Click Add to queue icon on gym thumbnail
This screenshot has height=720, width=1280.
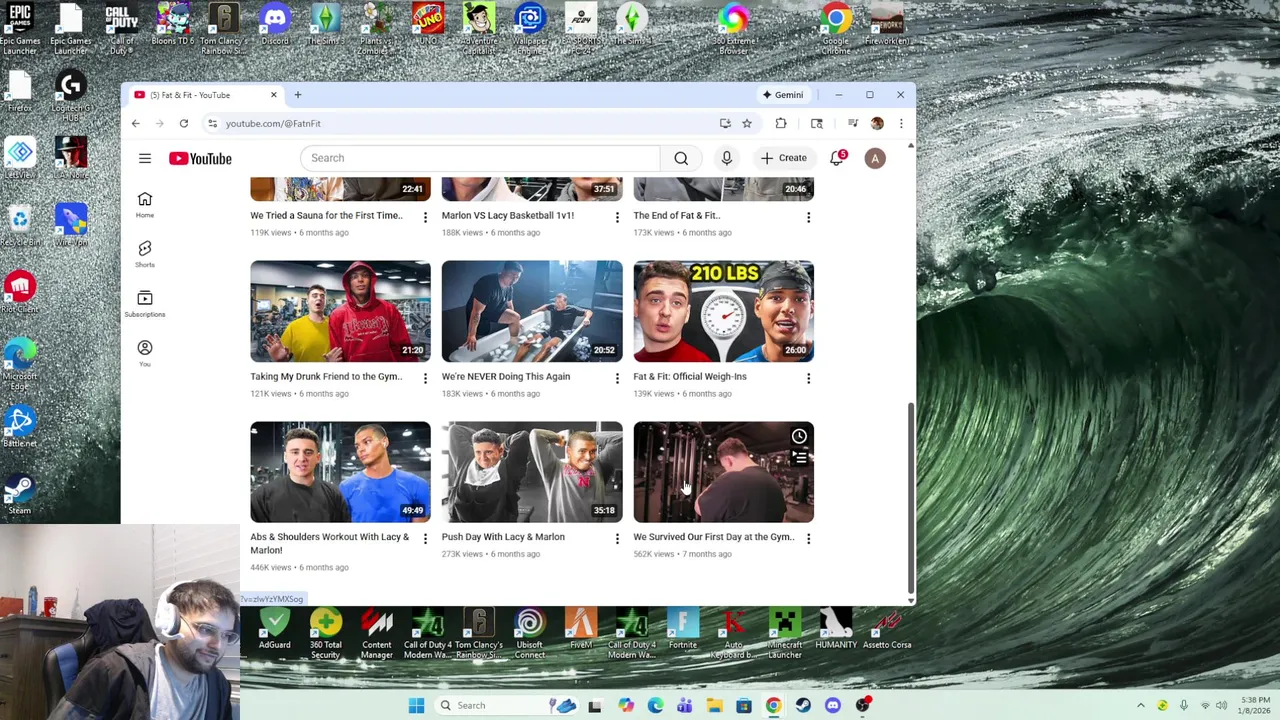pyautogui.click(x=799, y=457)
